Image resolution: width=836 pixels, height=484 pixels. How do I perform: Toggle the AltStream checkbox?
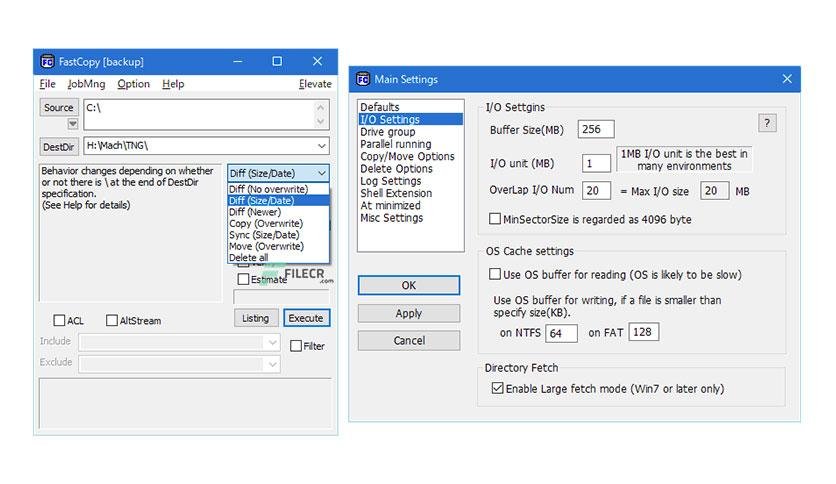(111, 320)
